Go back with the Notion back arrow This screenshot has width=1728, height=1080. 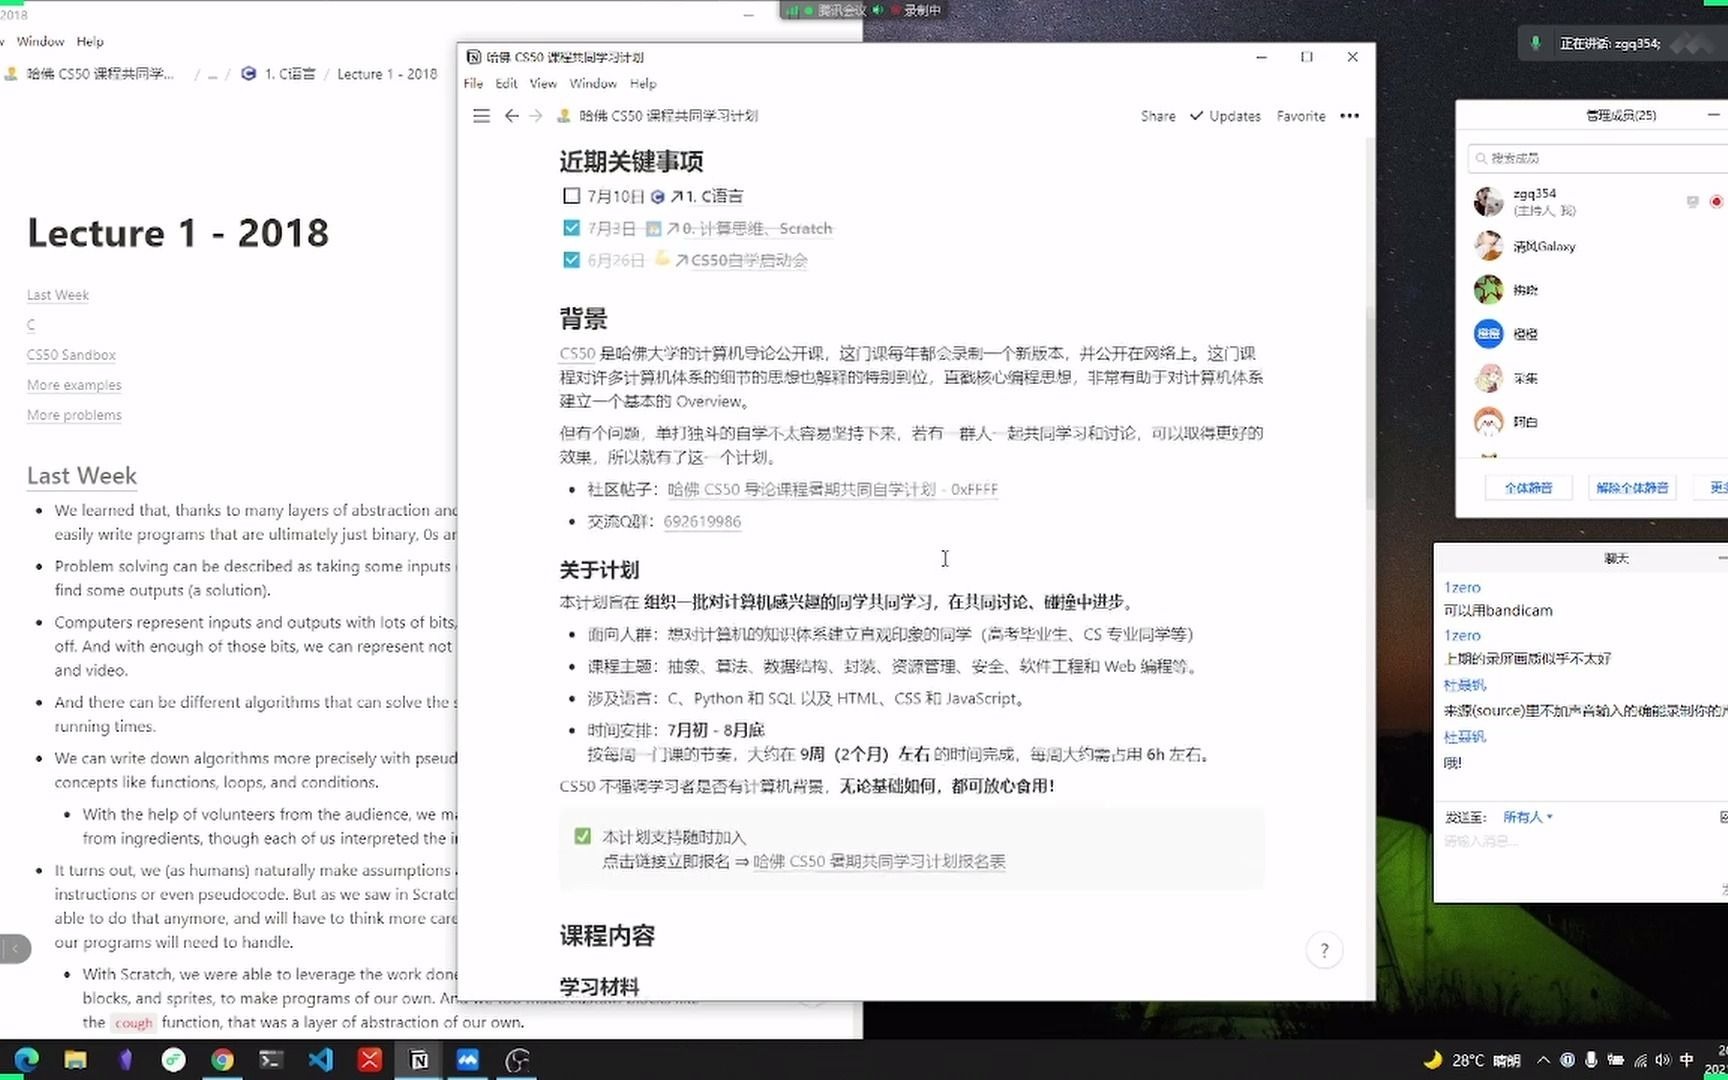tap(511, 116)
